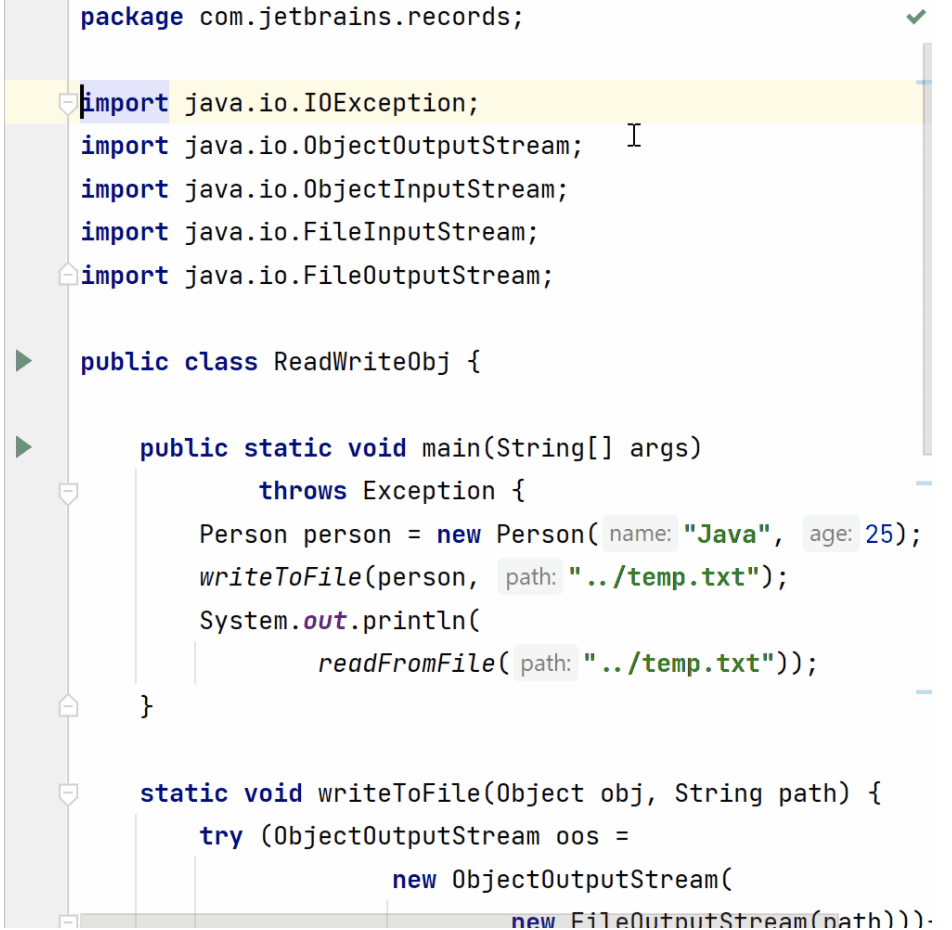
Task: Run the ReadWriteObj class from gutter
Action: tap(24, 361)
